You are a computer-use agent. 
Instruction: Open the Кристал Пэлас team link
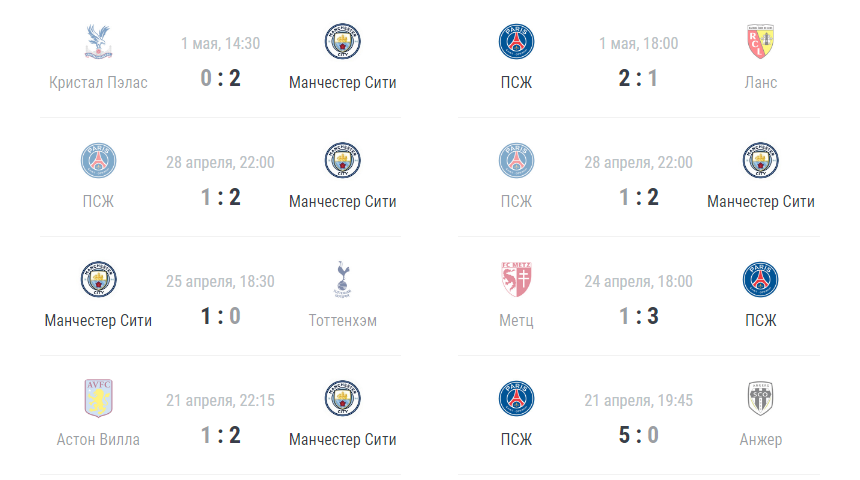tap(98, 82)
